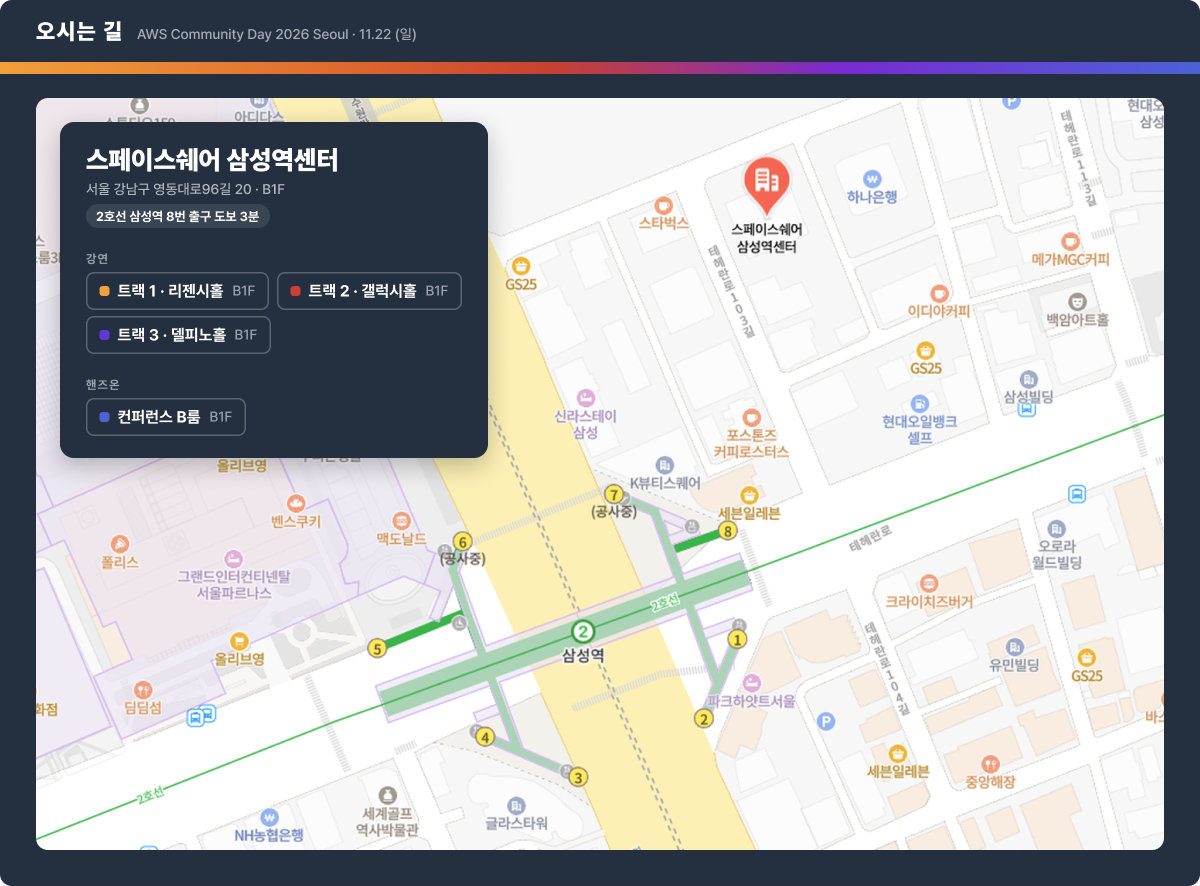
Task: Click the 스타벅스 coffee icon on the map
Action: point(664,205)
